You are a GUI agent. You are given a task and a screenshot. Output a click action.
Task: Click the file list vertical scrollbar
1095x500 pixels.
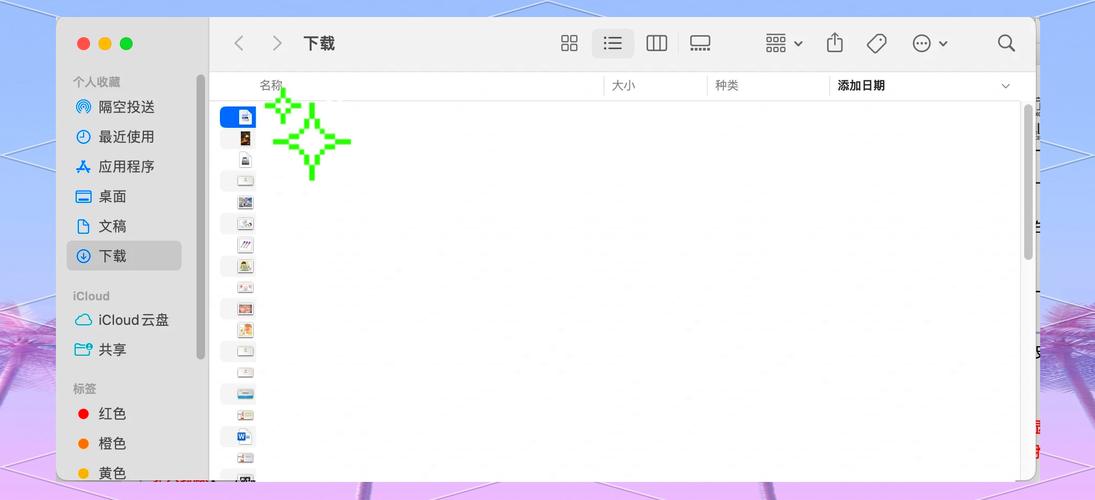[1028, 182]
